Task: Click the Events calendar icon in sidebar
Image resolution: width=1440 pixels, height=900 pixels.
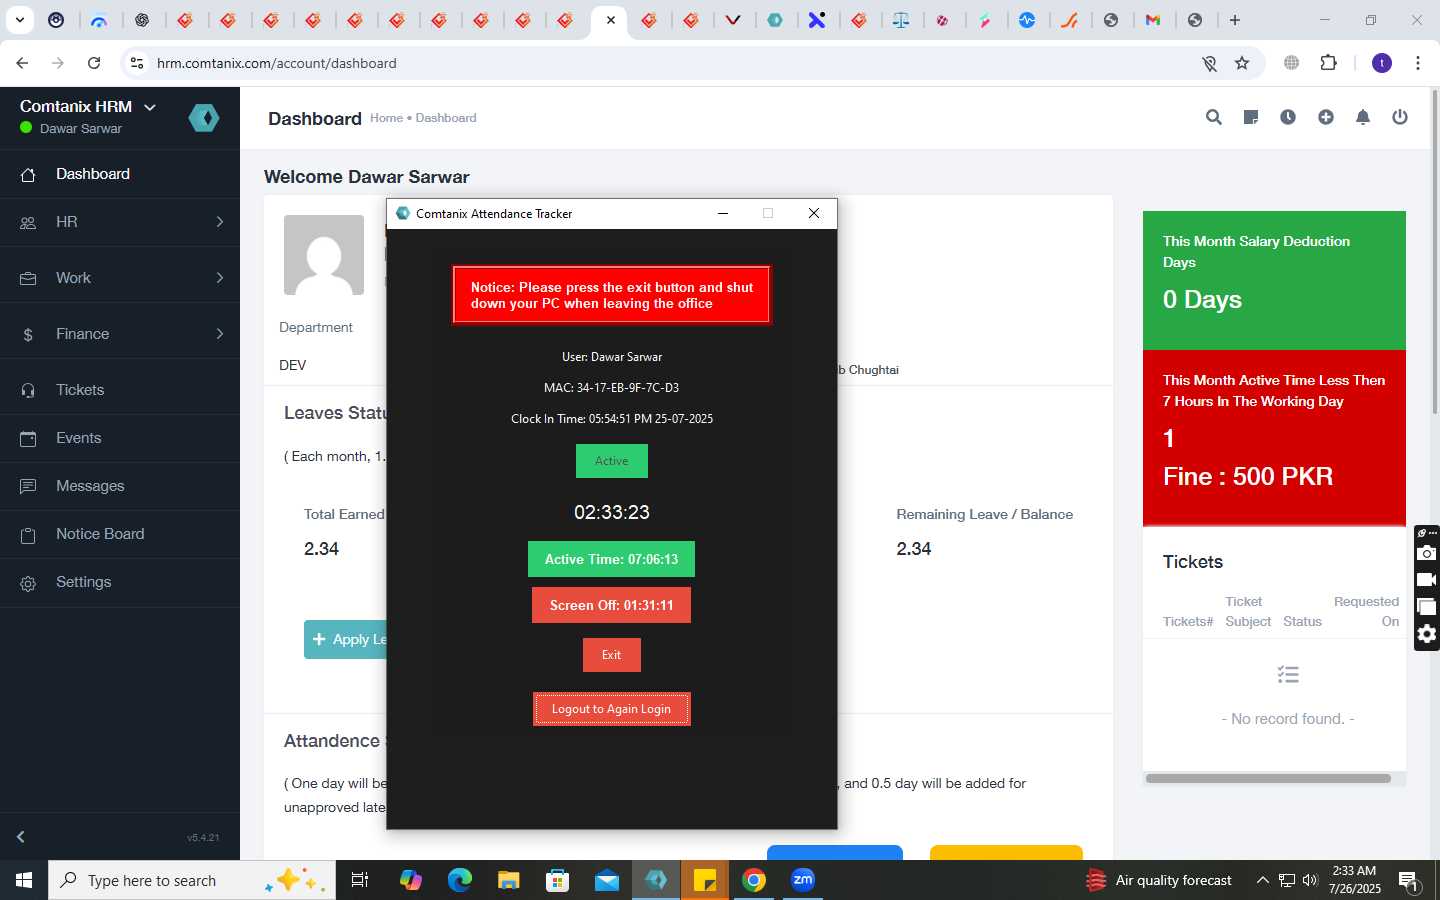Action: pyautogui.click(x=28, y=438)
